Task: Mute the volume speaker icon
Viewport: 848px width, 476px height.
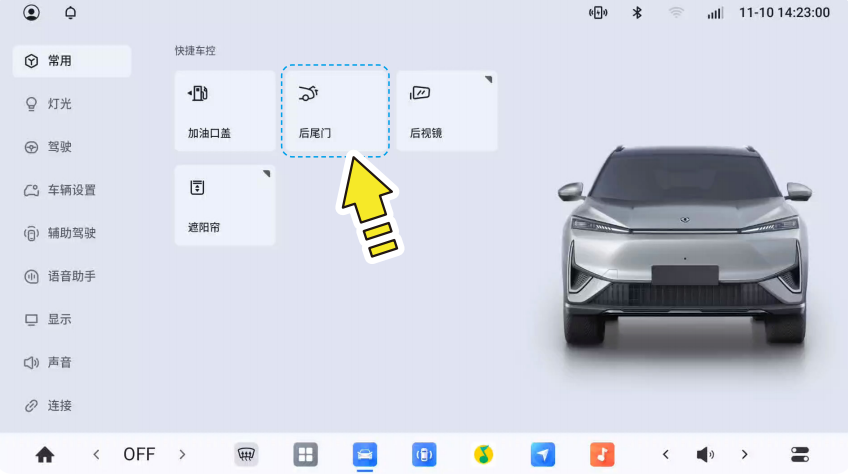Action: click(x=705, y=454)
